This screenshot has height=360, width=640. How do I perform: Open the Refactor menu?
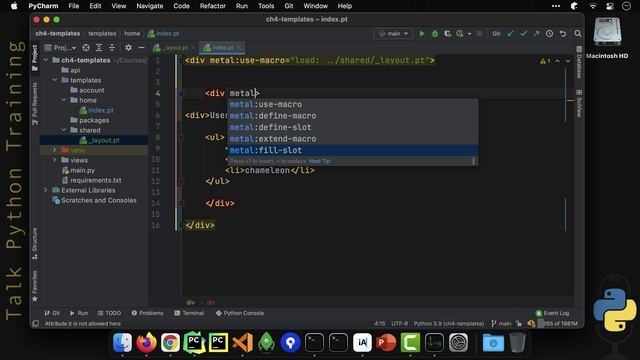(x=213, y=6)
